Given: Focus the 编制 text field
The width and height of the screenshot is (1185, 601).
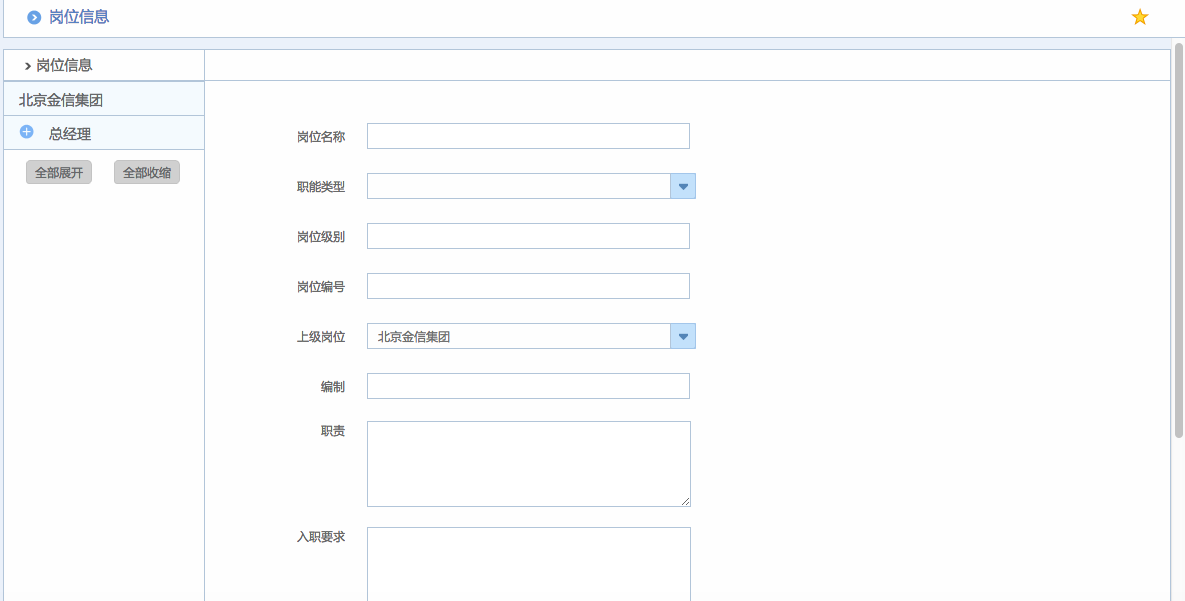Looking at the screenshot, I should 528,386.
